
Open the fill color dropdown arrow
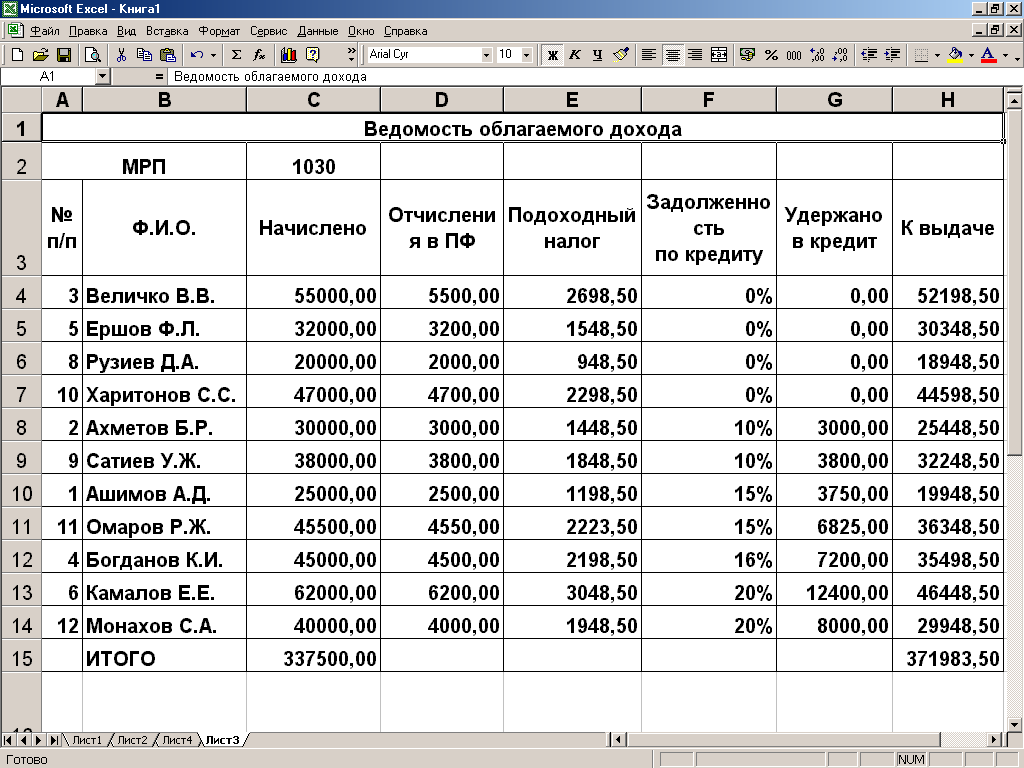(971, 55)
